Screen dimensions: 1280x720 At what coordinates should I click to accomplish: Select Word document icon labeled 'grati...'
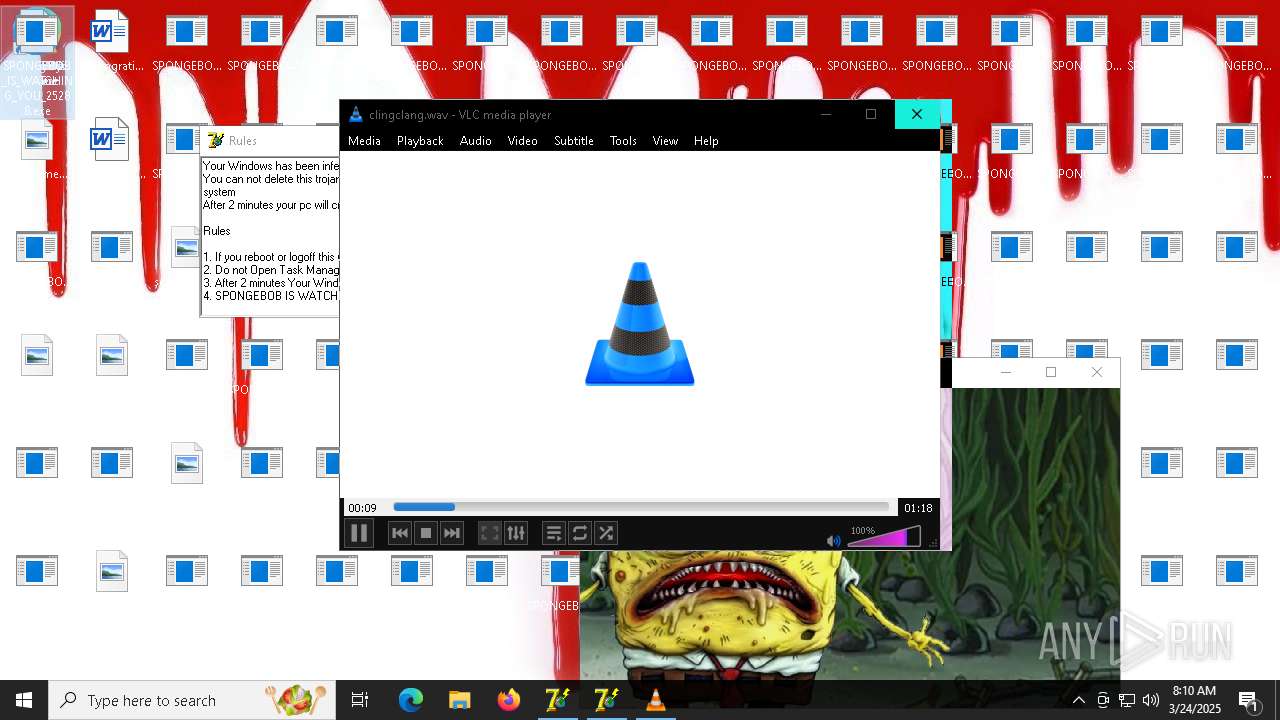(111, 42)
